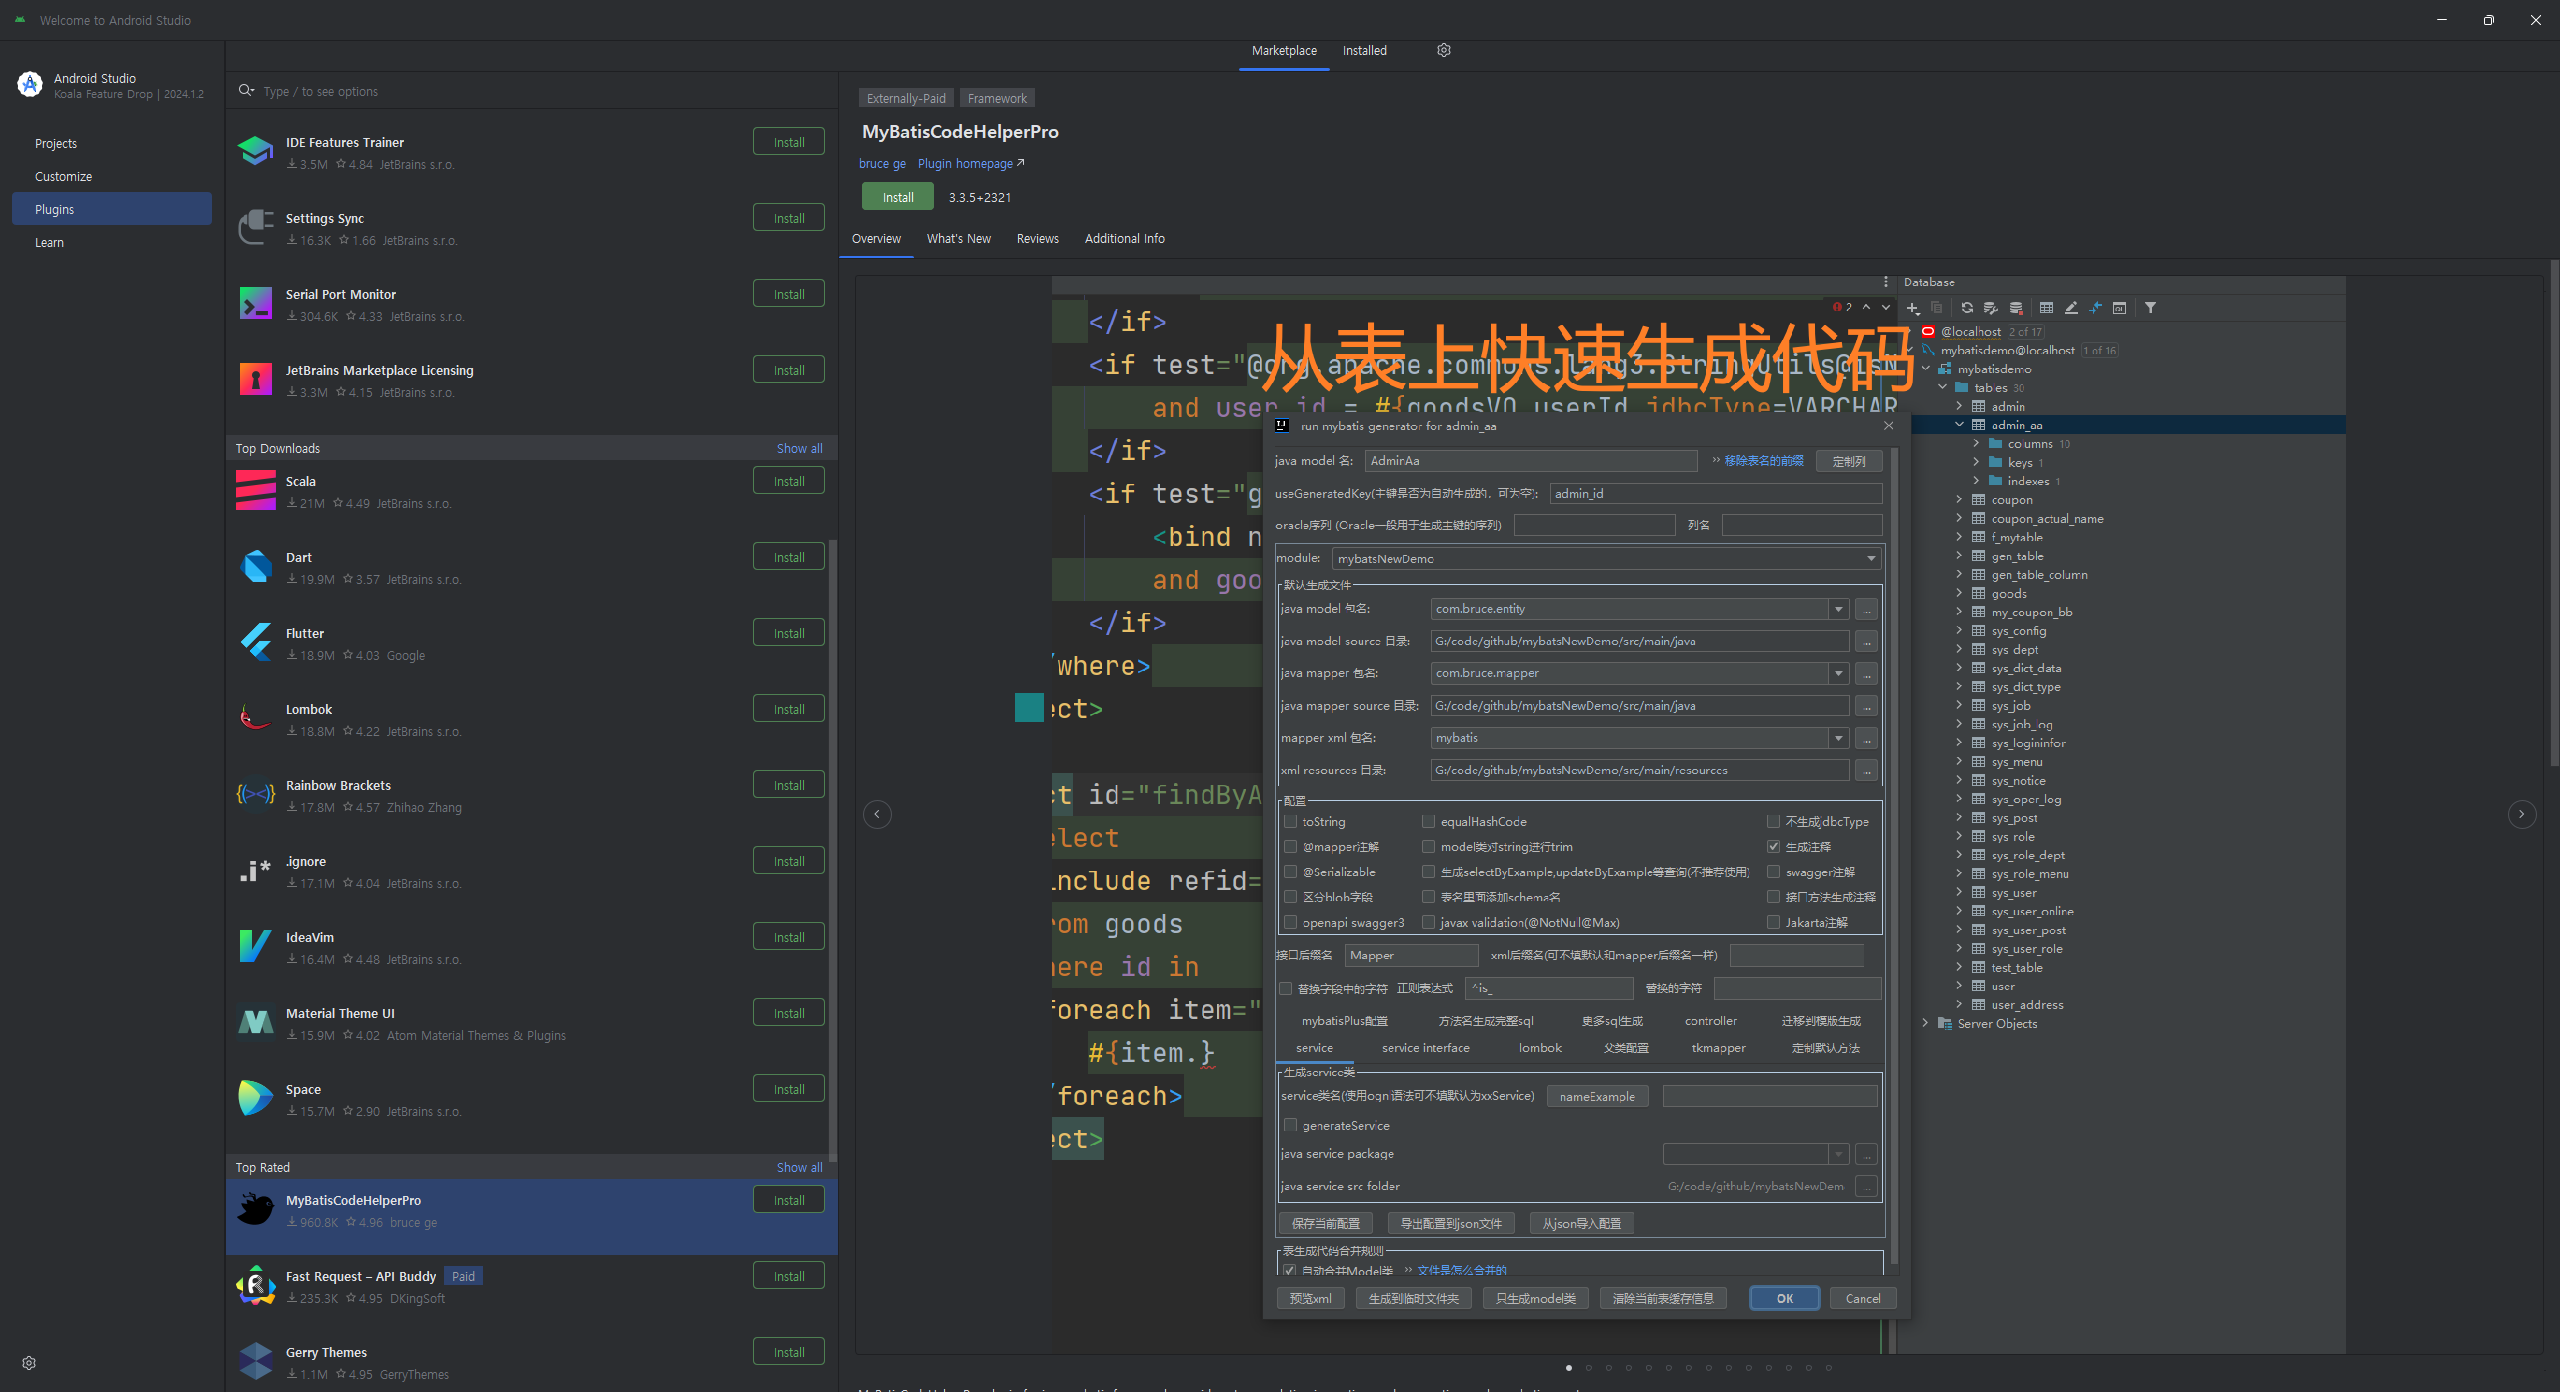
Task: Enable the toString checkbox
Action: [x=1291, y=821]
